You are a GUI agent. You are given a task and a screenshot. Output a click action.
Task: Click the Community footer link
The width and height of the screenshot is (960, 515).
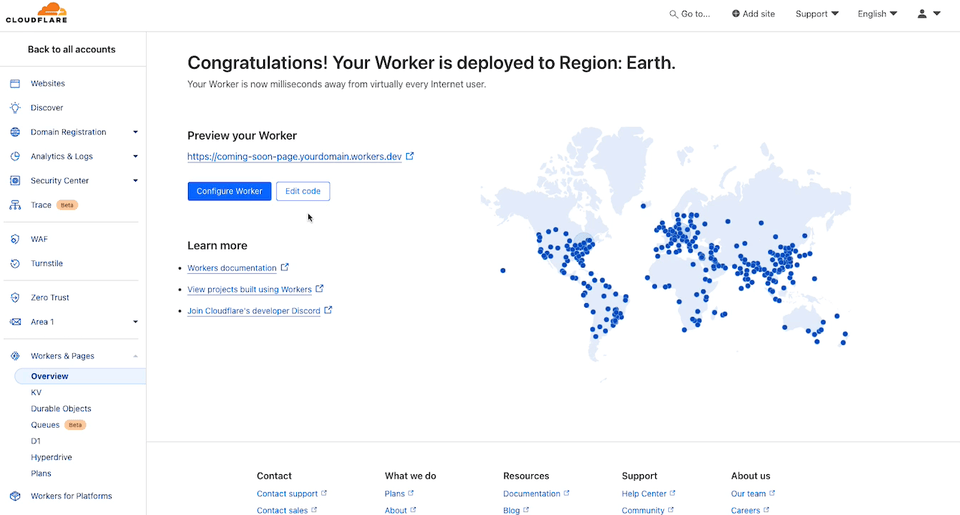(643, 510)
